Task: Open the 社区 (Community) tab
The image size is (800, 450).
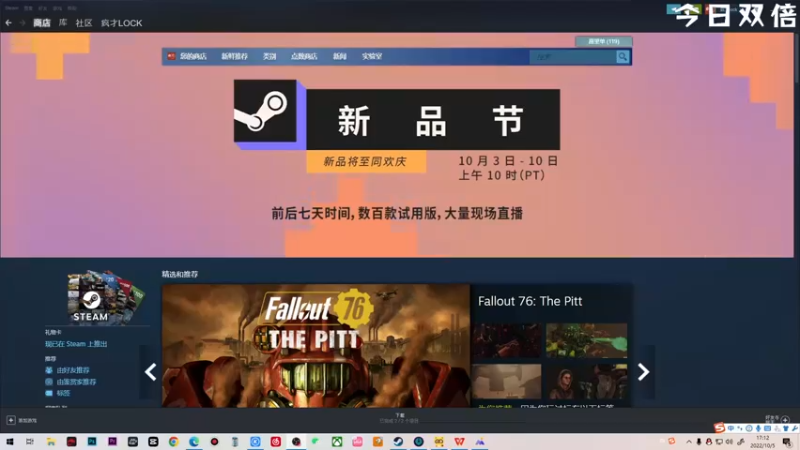Action: (x=84, y=22)
